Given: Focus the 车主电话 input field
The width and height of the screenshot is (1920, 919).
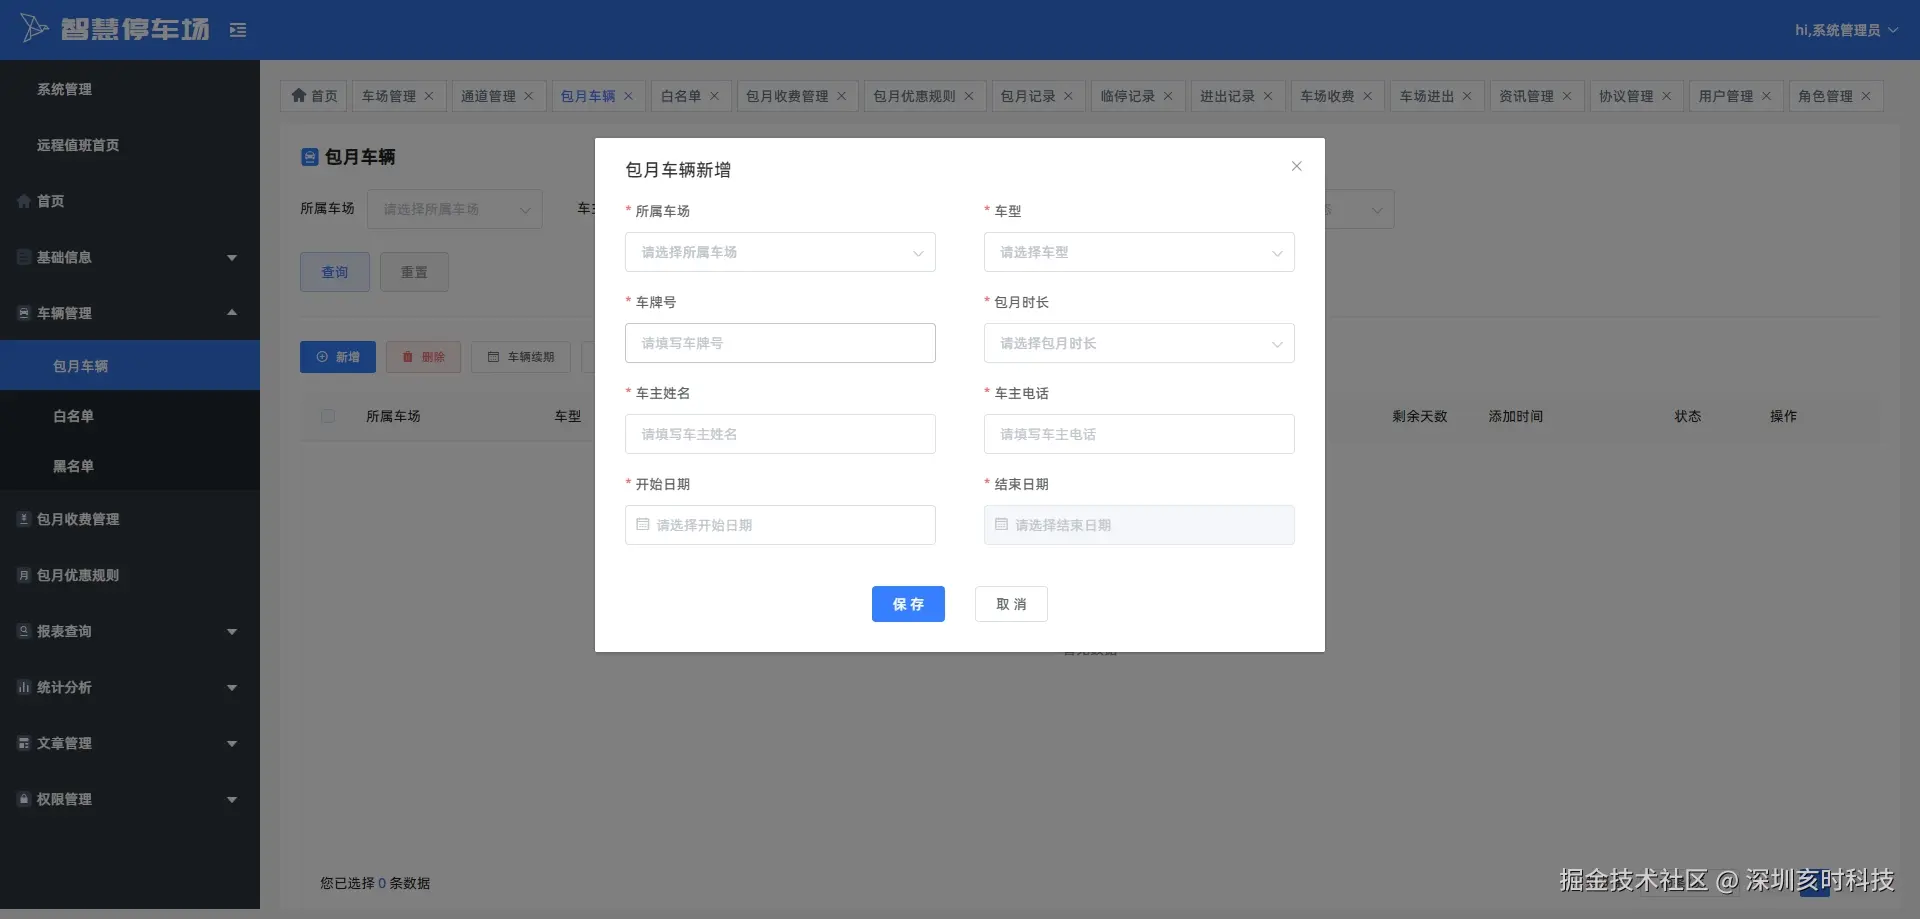Looking at the screenshot, I should click(x=1139, y=434).
